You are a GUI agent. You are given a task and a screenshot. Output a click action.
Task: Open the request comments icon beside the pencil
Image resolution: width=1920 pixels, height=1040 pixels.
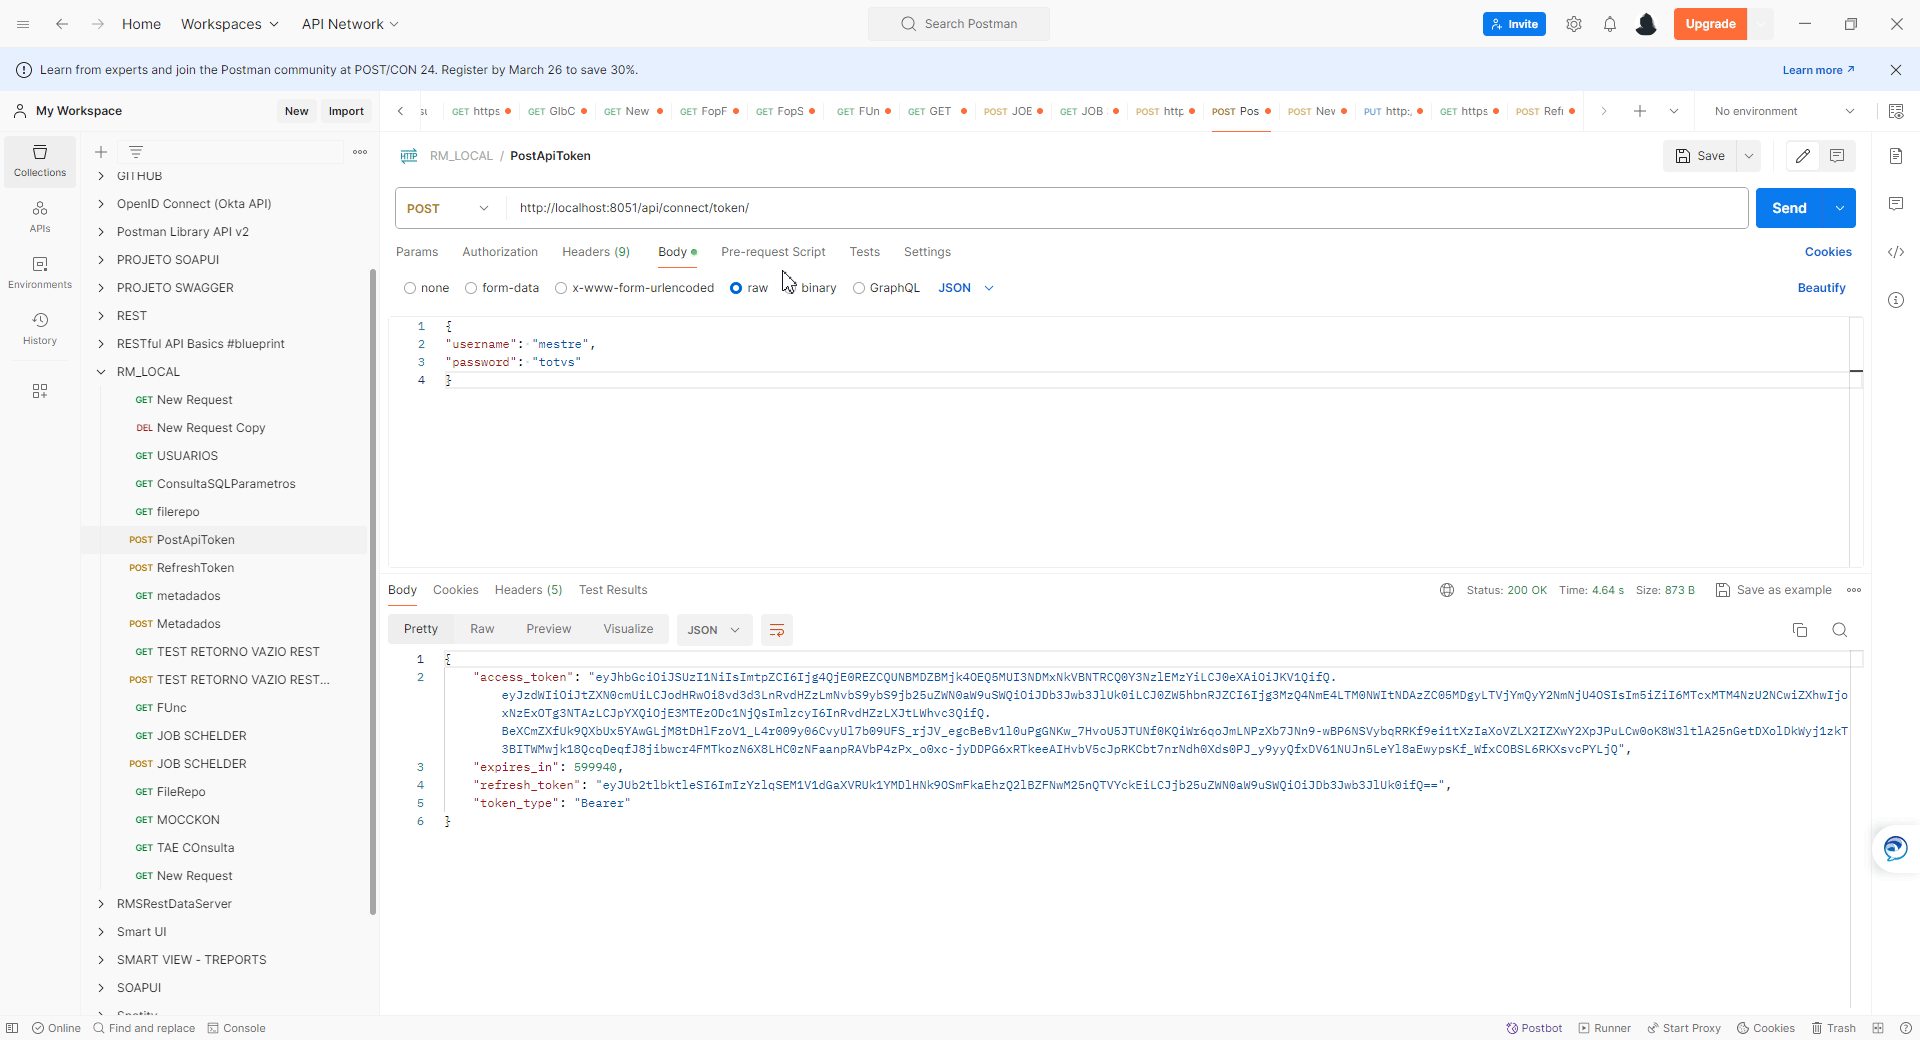point(1837,156)
